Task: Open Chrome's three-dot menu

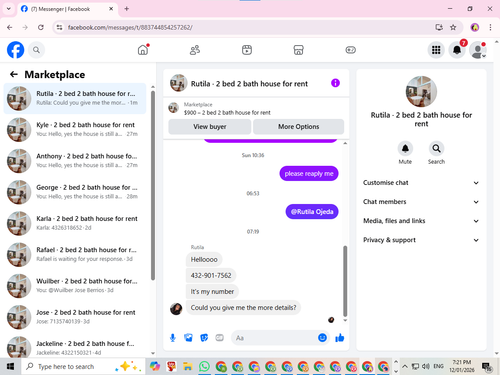Action: tap(490, 27)
